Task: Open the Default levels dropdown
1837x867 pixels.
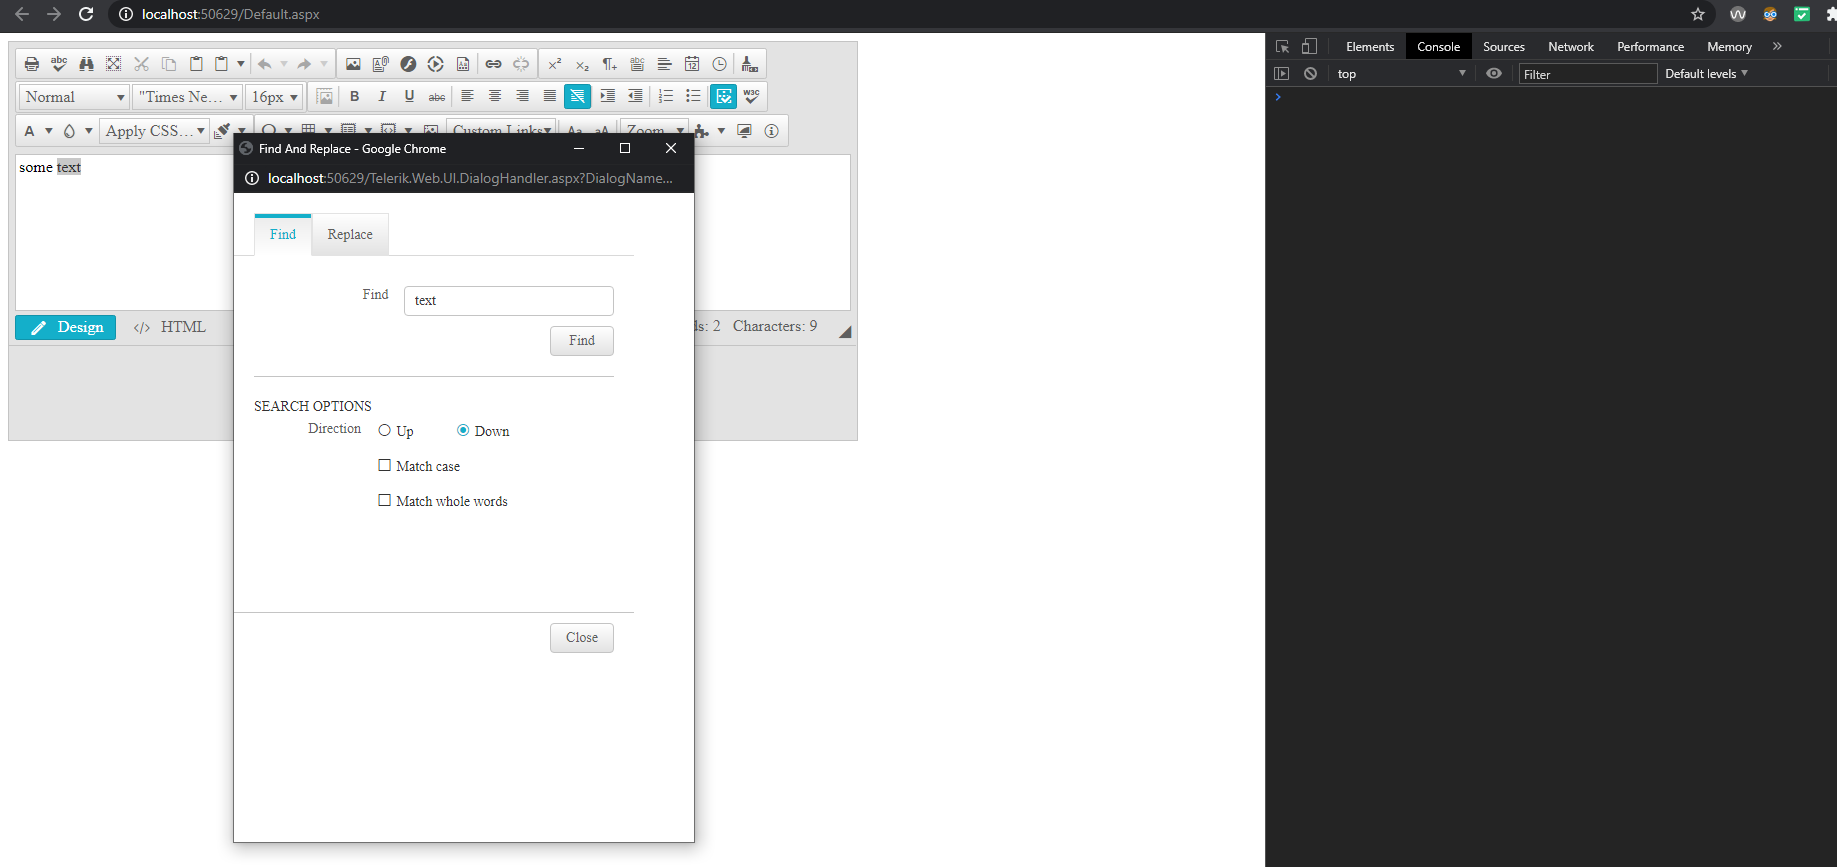Action: [x=1706, y=74]
